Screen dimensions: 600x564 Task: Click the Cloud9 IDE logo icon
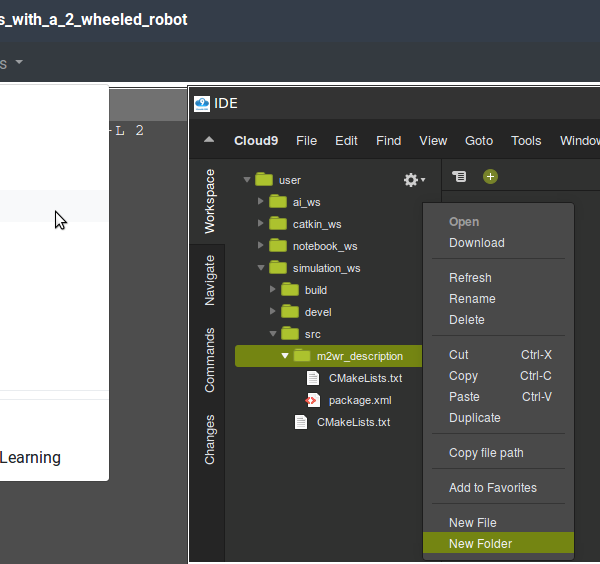[x=202, y=103]
